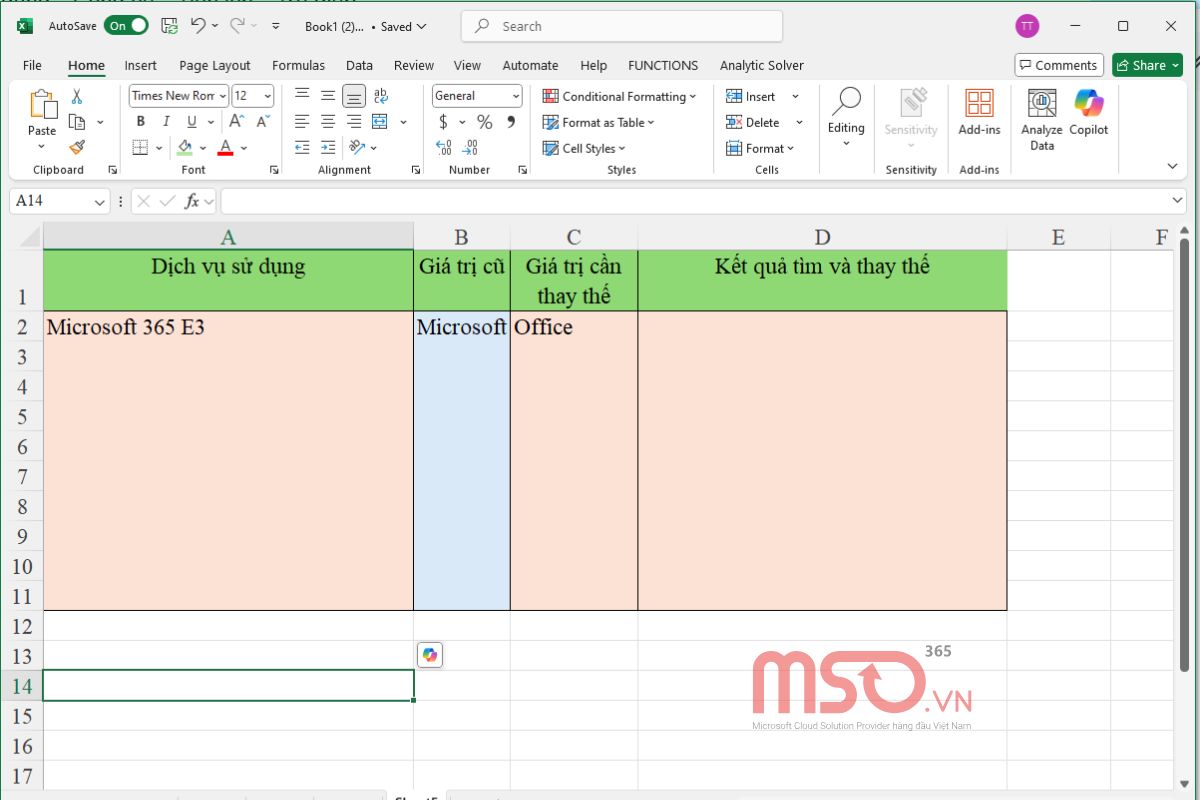Click the Borders icon
1200x800 pixels.
coord(140,148)
